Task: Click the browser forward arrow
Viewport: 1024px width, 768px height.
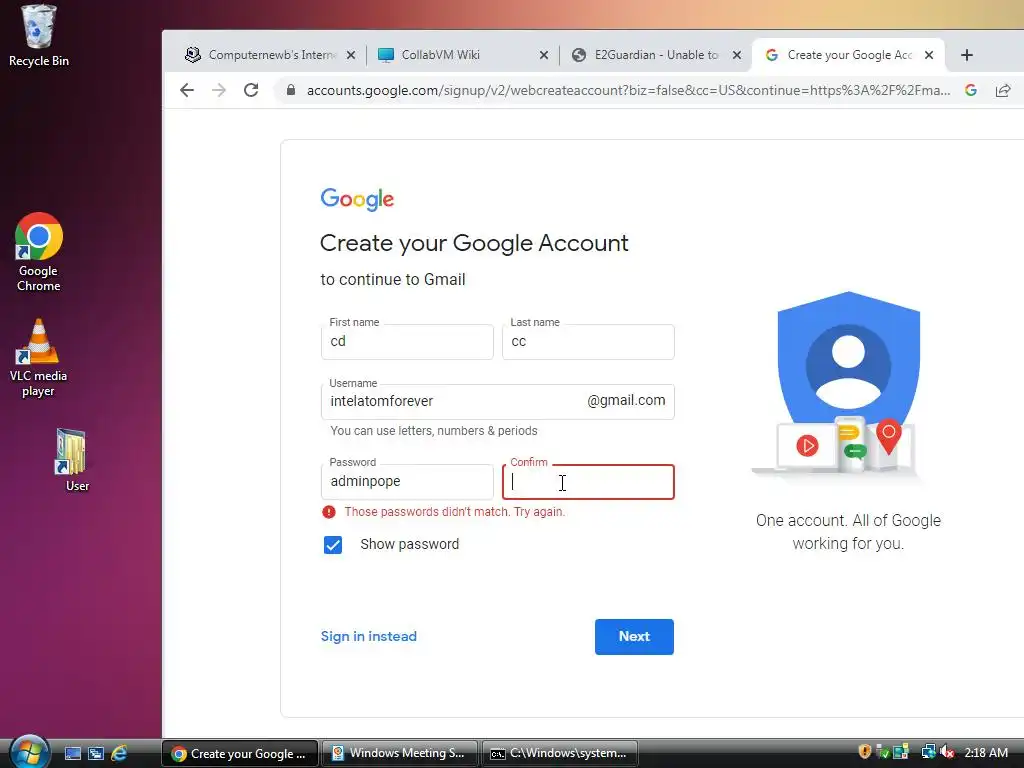Action: pyautogui.click(x=219, y=90)
